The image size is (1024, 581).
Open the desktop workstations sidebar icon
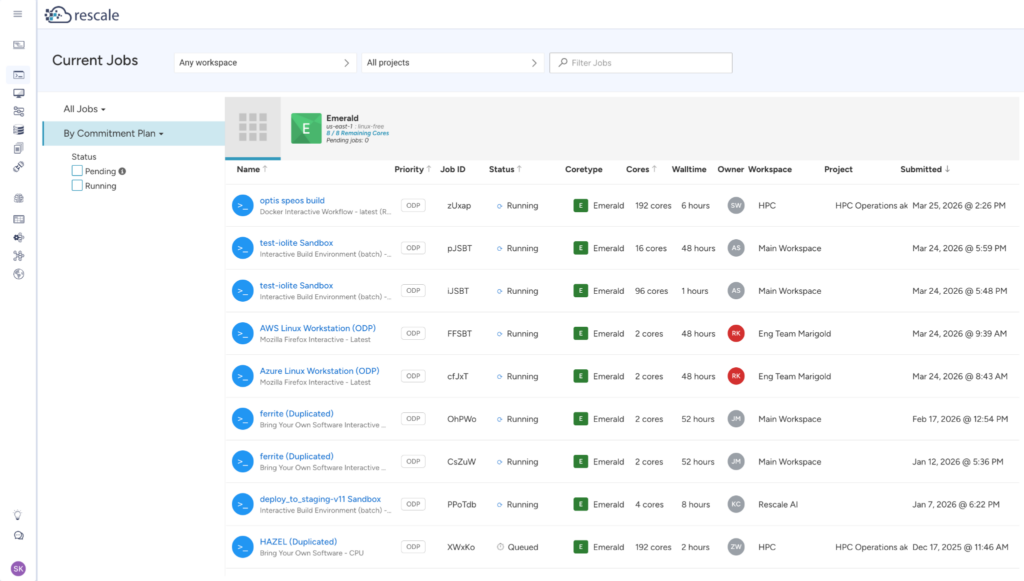18,93
